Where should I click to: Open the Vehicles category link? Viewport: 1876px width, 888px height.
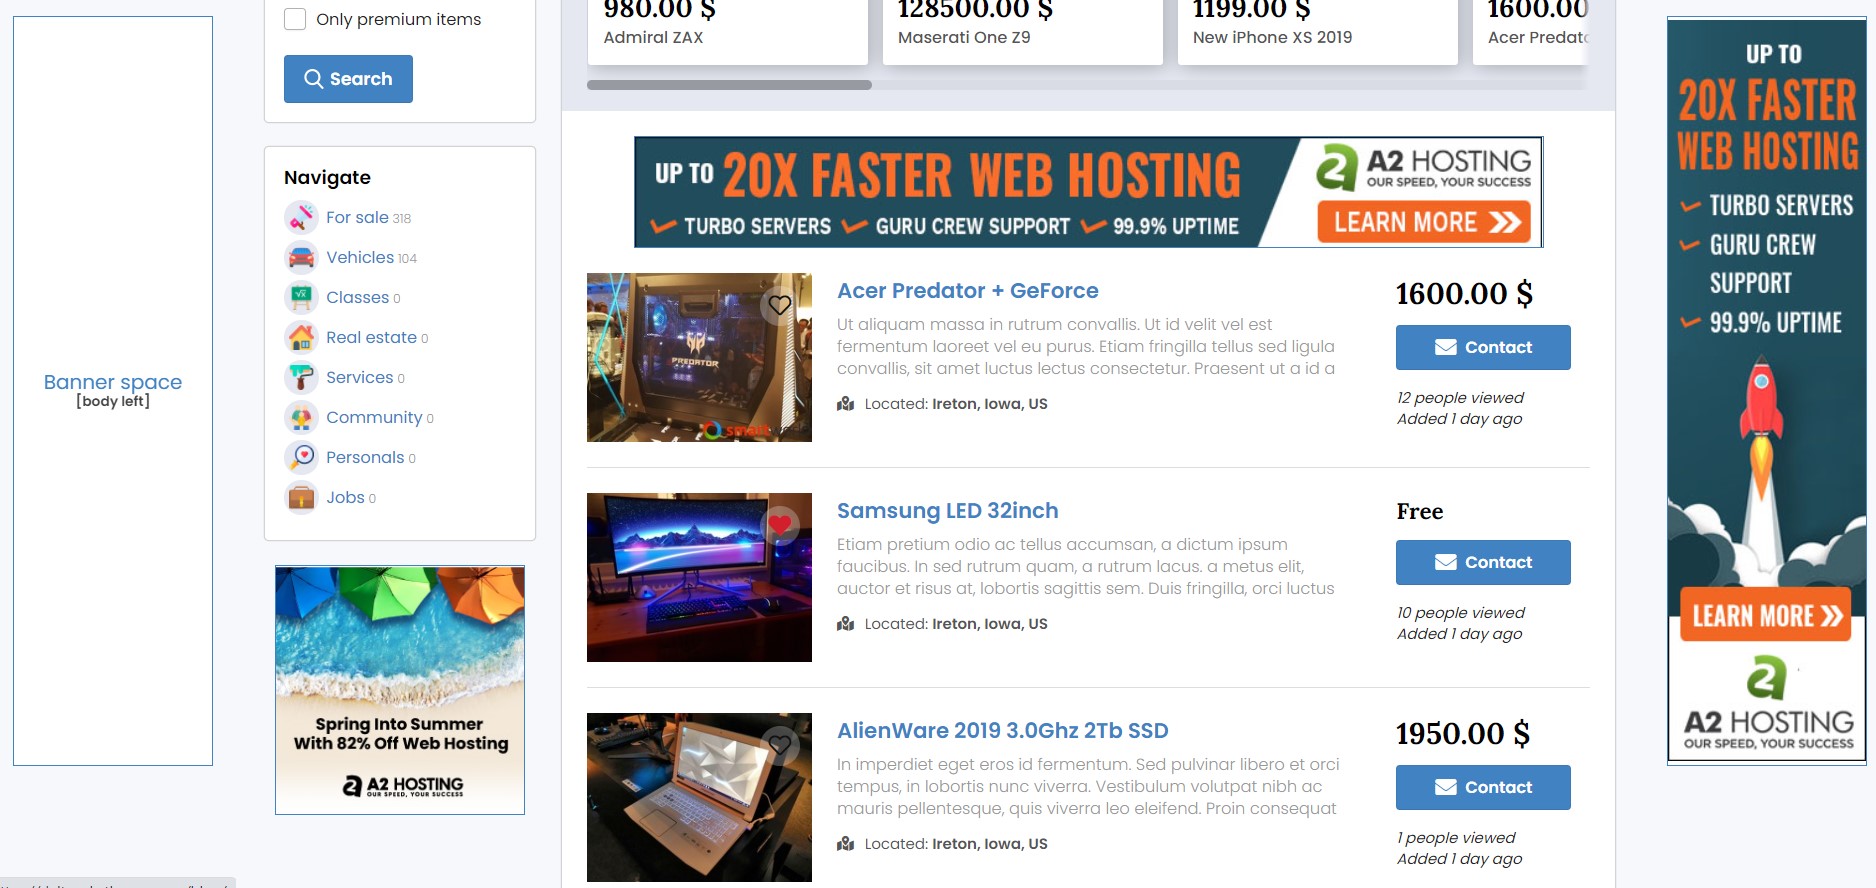(360, 257)
